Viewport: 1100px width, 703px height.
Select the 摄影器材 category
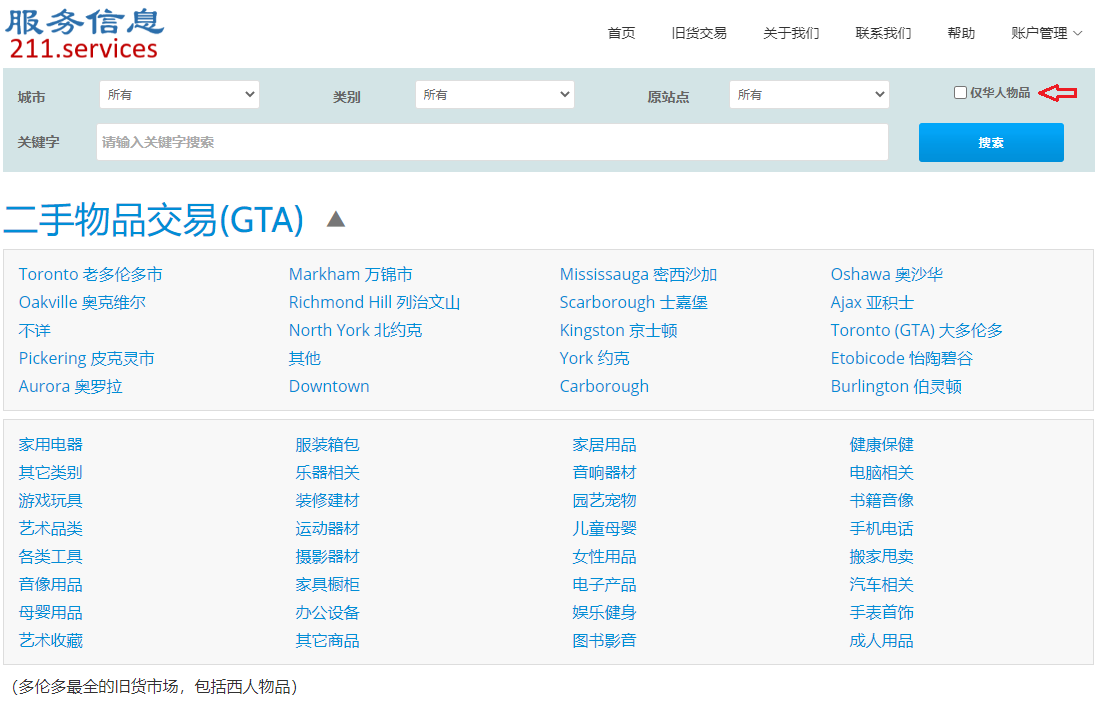[327, 556]
